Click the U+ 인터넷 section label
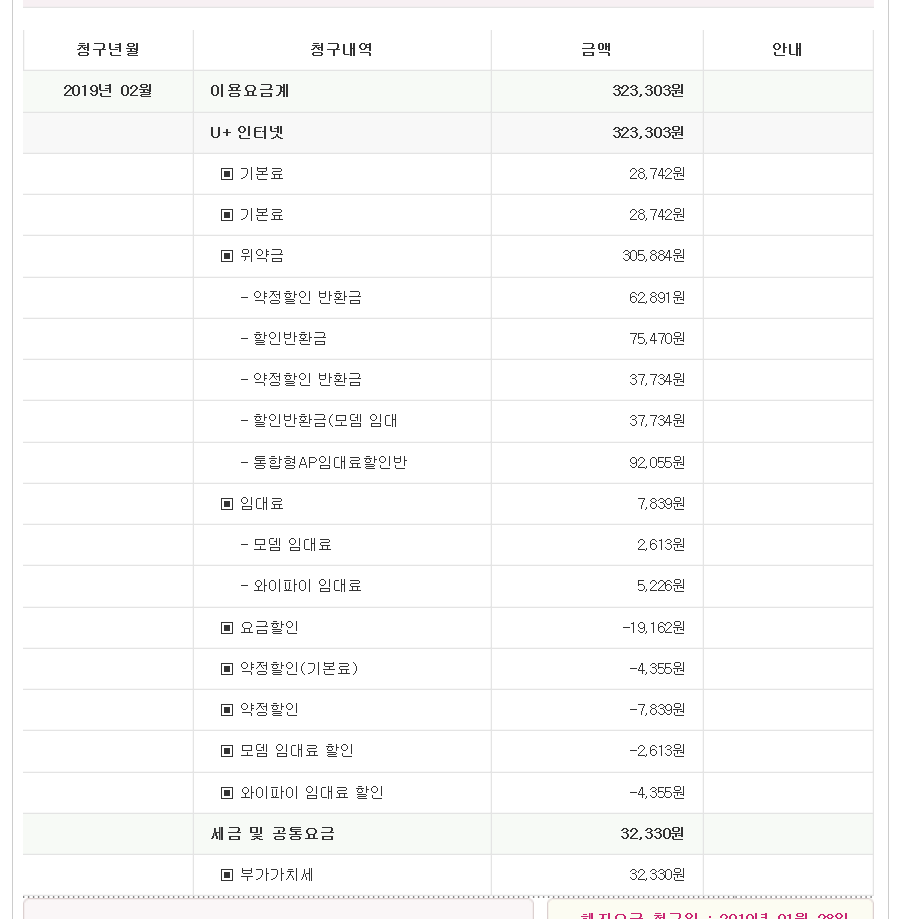Screen dimensions: 897x919 coord(247,132)
